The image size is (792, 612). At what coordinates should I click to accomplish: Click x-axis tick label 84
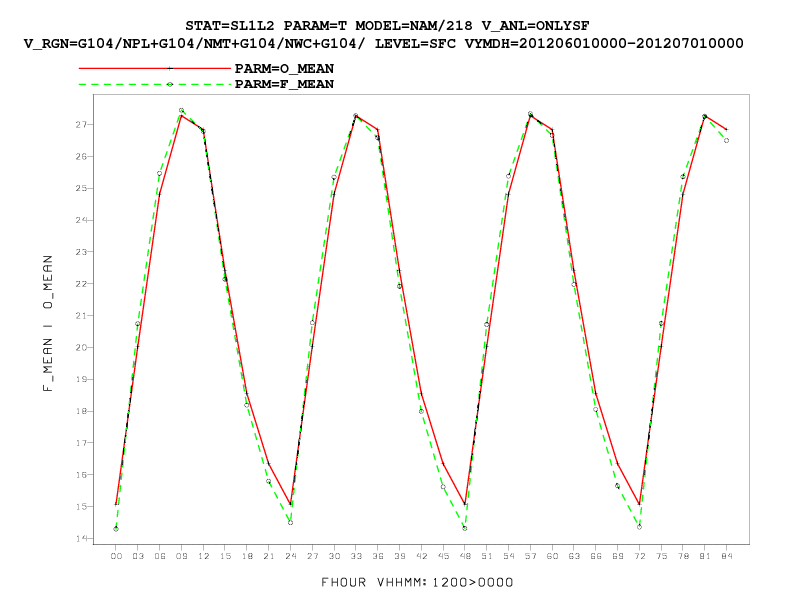(x=727, y=556)
